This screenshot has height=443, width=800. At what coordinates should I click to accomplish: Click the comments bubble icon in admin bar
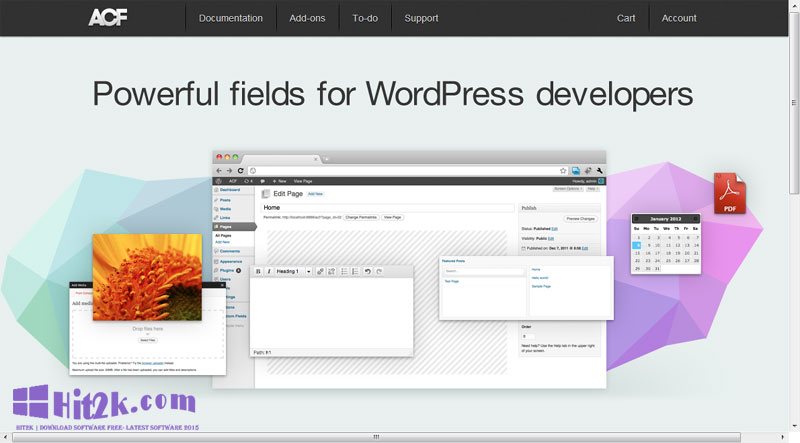262,181
